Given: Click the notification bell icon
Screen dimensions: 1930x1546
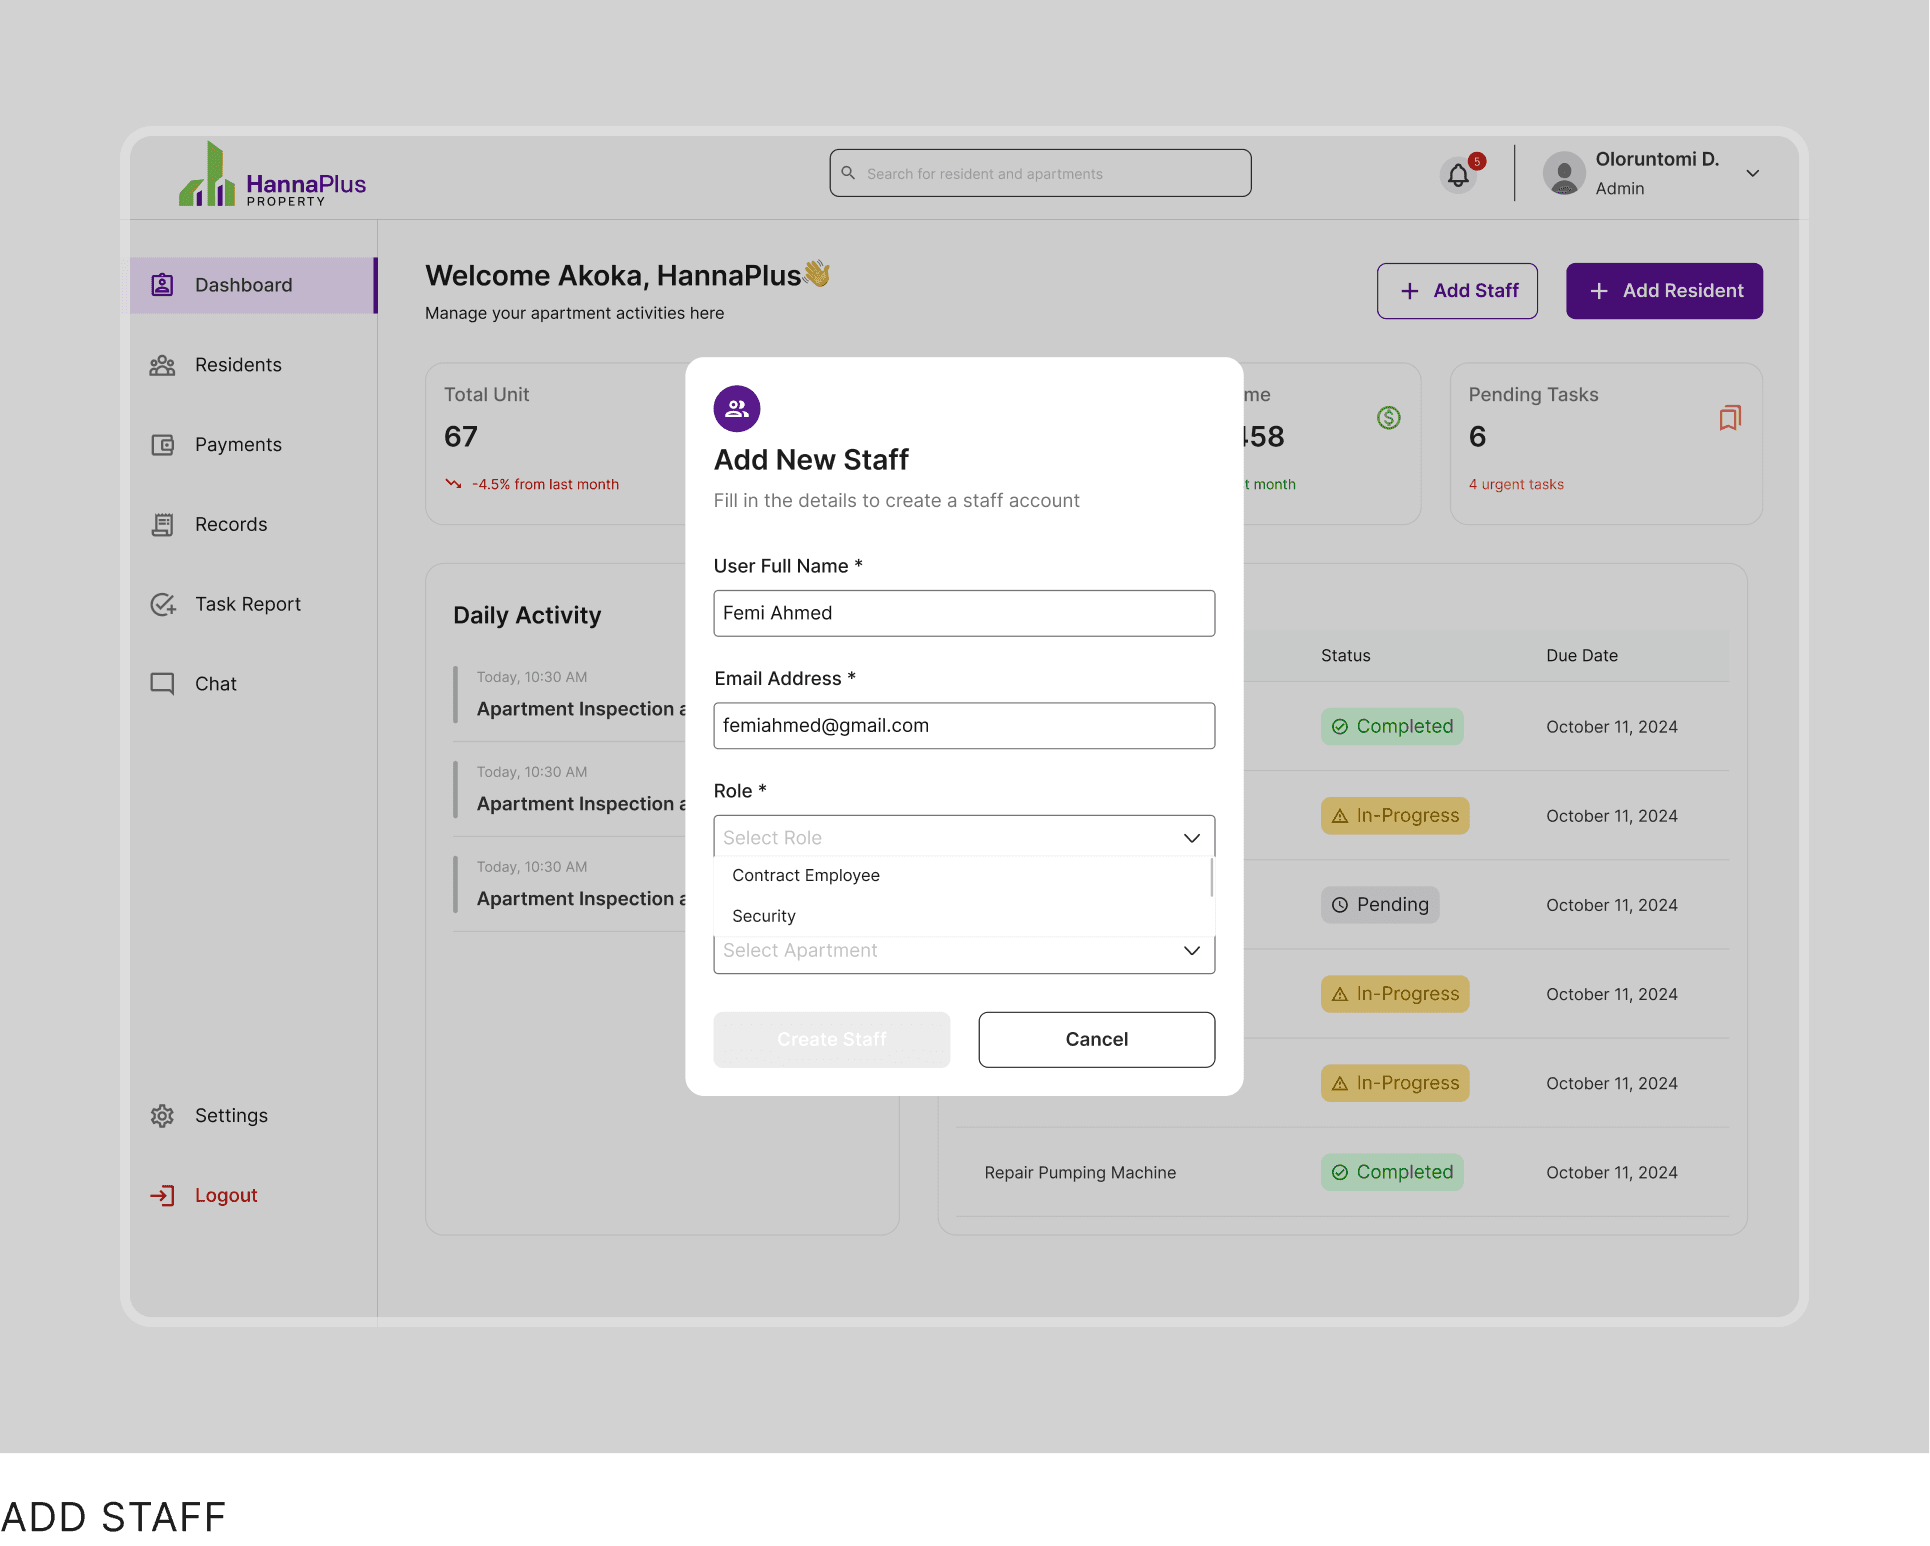Looking at the screenshot, I should 1458,176.
